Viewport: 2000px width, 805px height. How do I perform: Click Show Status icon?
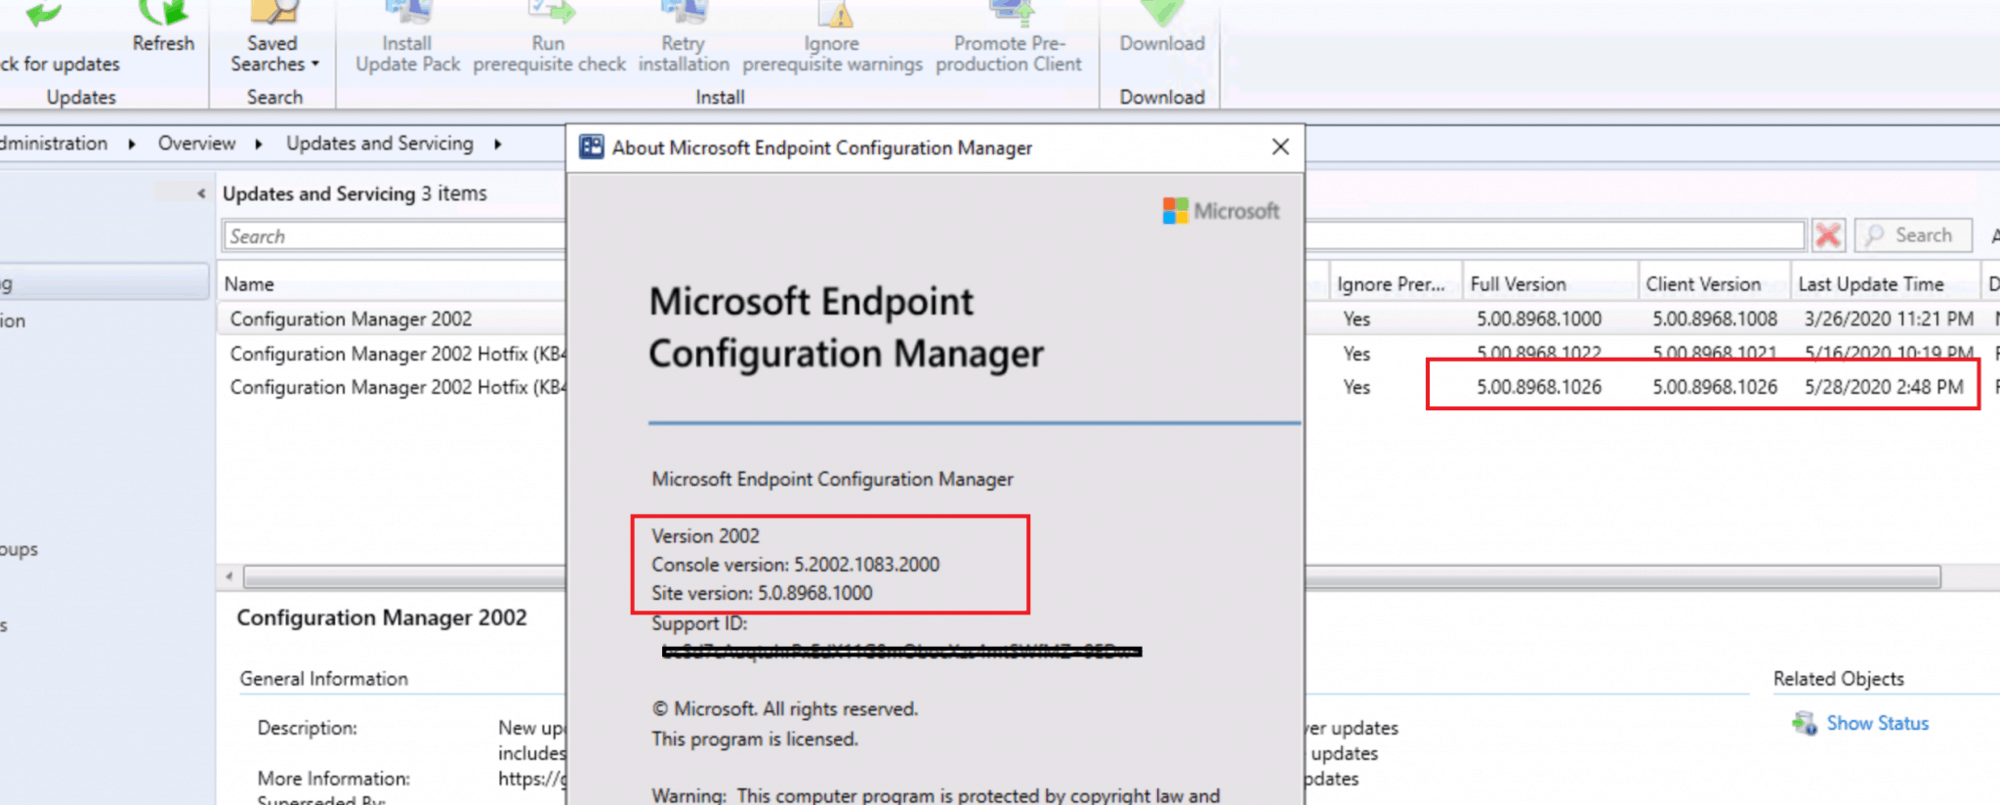tap(1804, 723)
